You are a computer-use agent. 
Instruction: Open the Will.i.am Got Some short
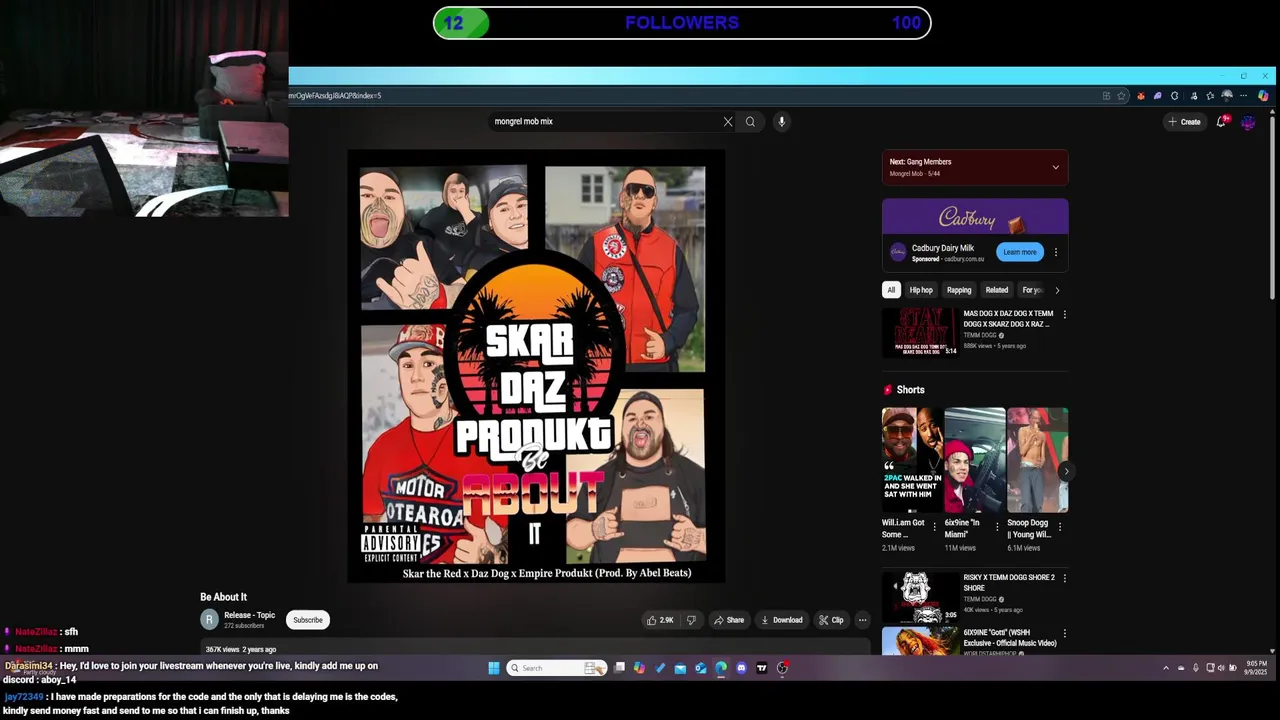point(911,460)
